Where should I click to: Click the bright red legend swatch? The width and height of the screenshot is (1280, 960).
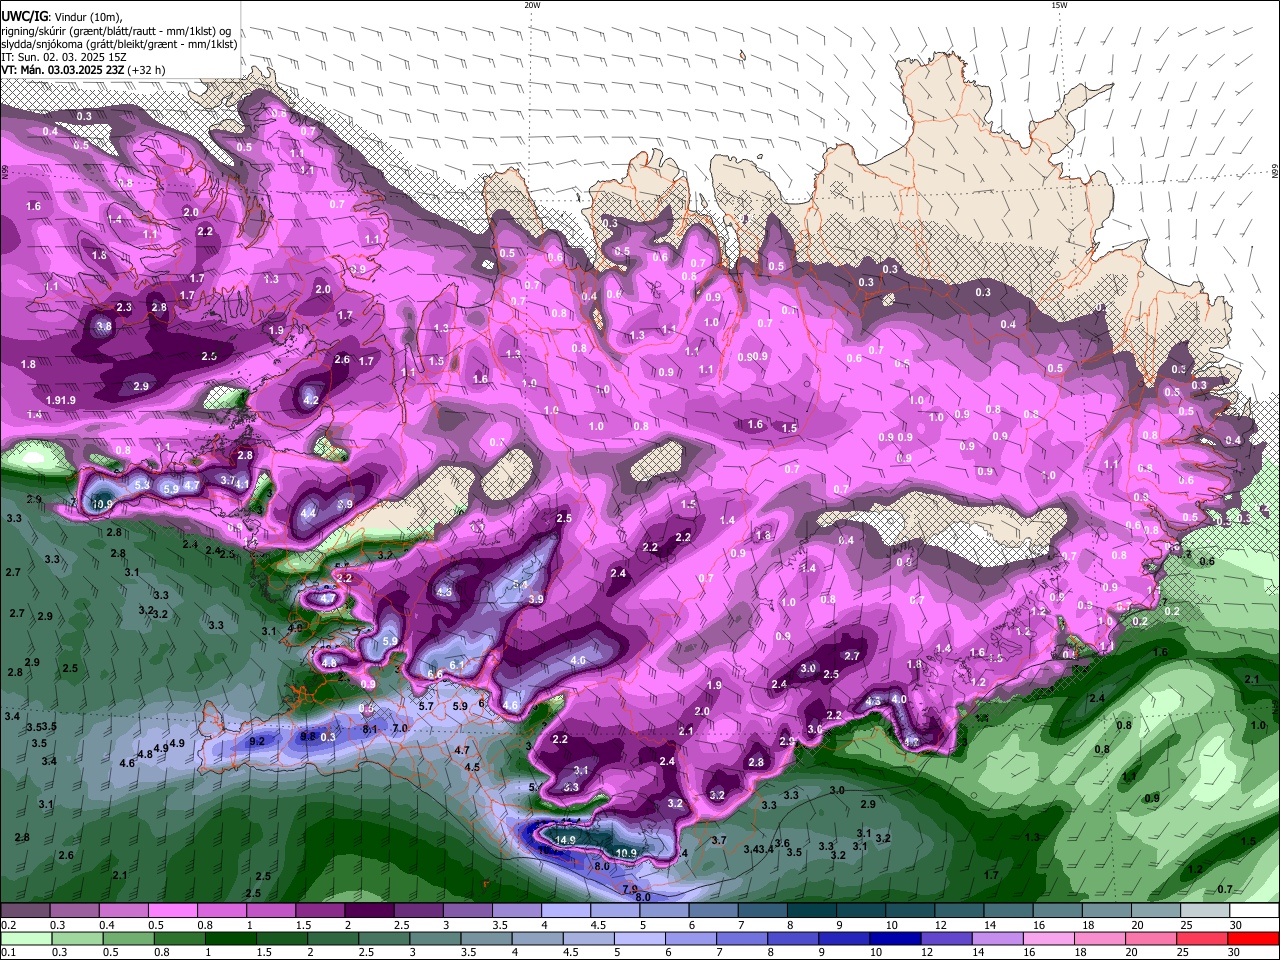1254,938
